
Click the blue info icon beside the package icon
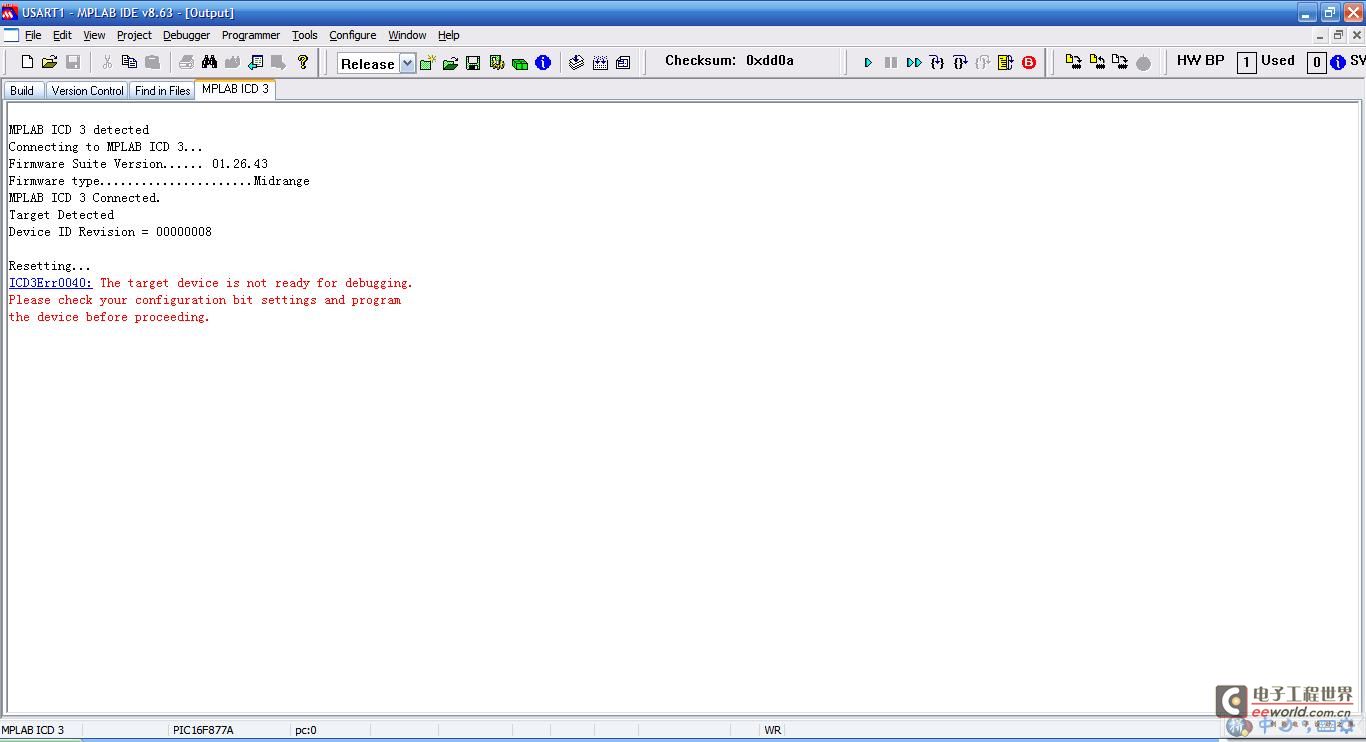point(543,62)
